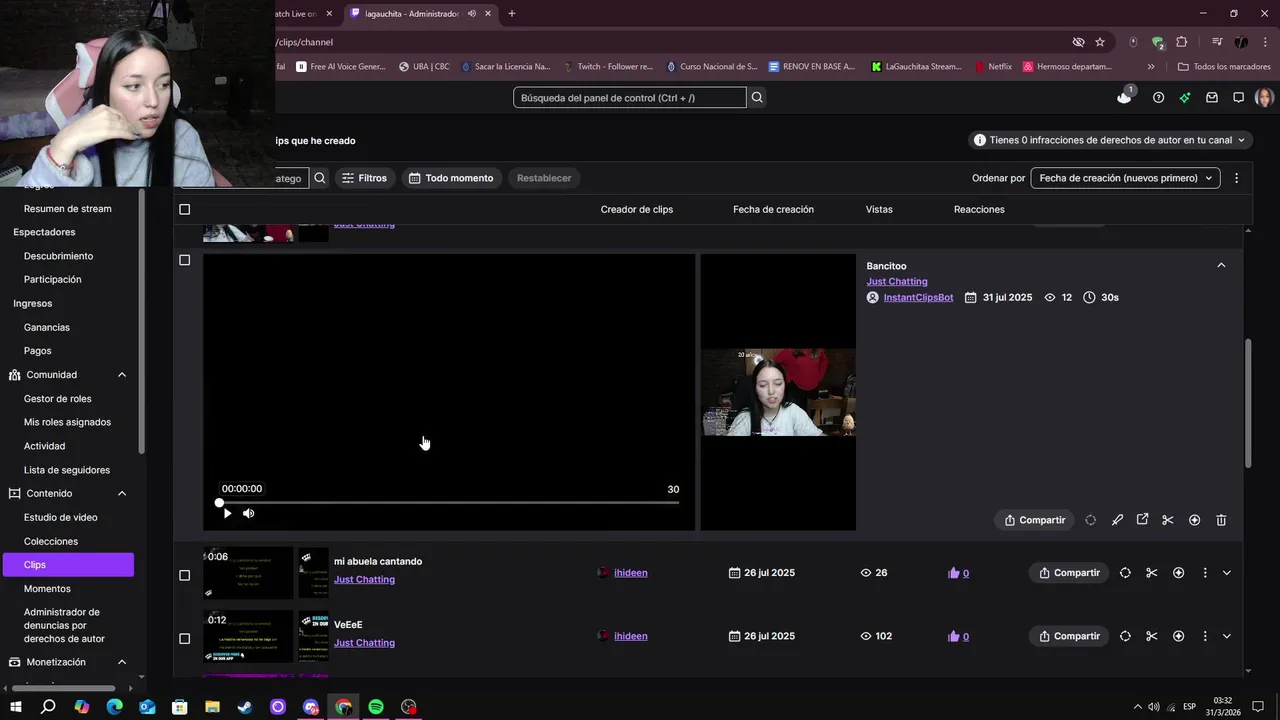1280x720 pixels.
Task: Open clip list kebab menu
Action: pyautogui.click(x=1236, y=178)
